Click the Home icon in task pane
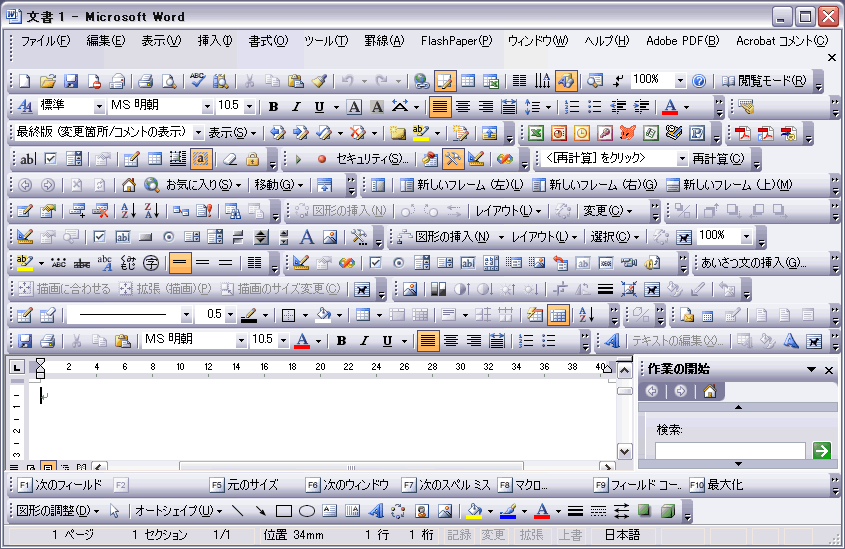Screen dimensions: 845x549 coord(710,391)
